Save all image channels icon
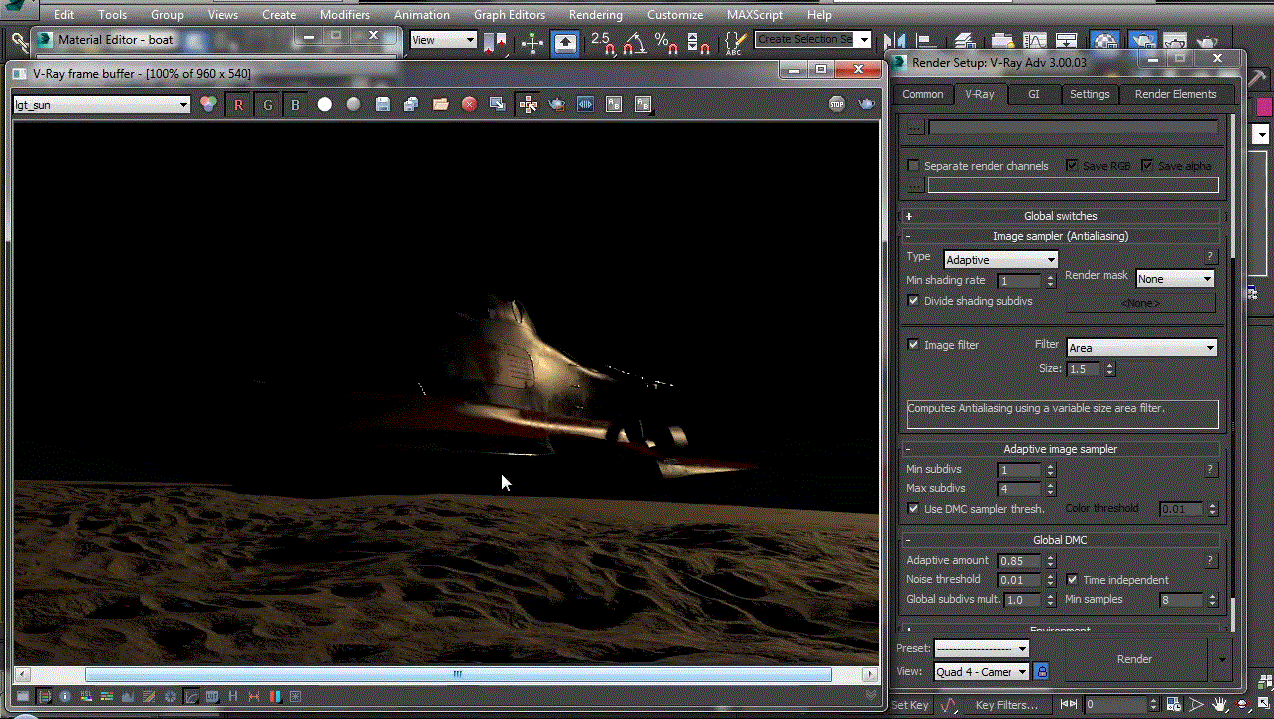 411,104
